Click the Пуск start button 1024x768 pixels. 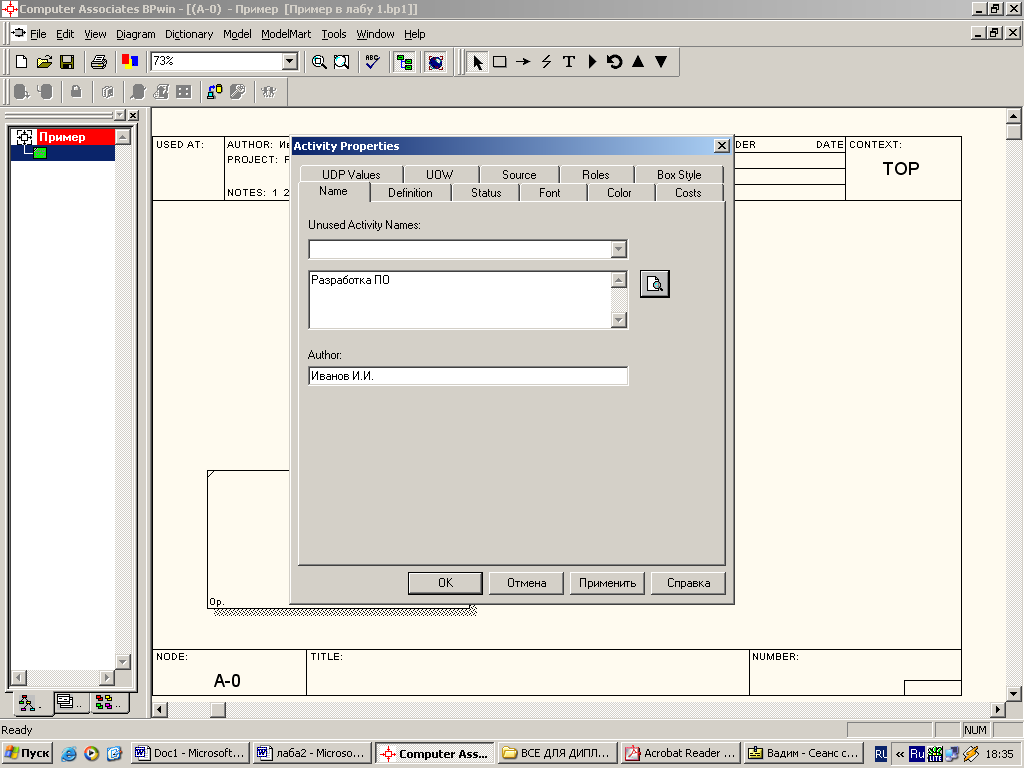(28, 753)
